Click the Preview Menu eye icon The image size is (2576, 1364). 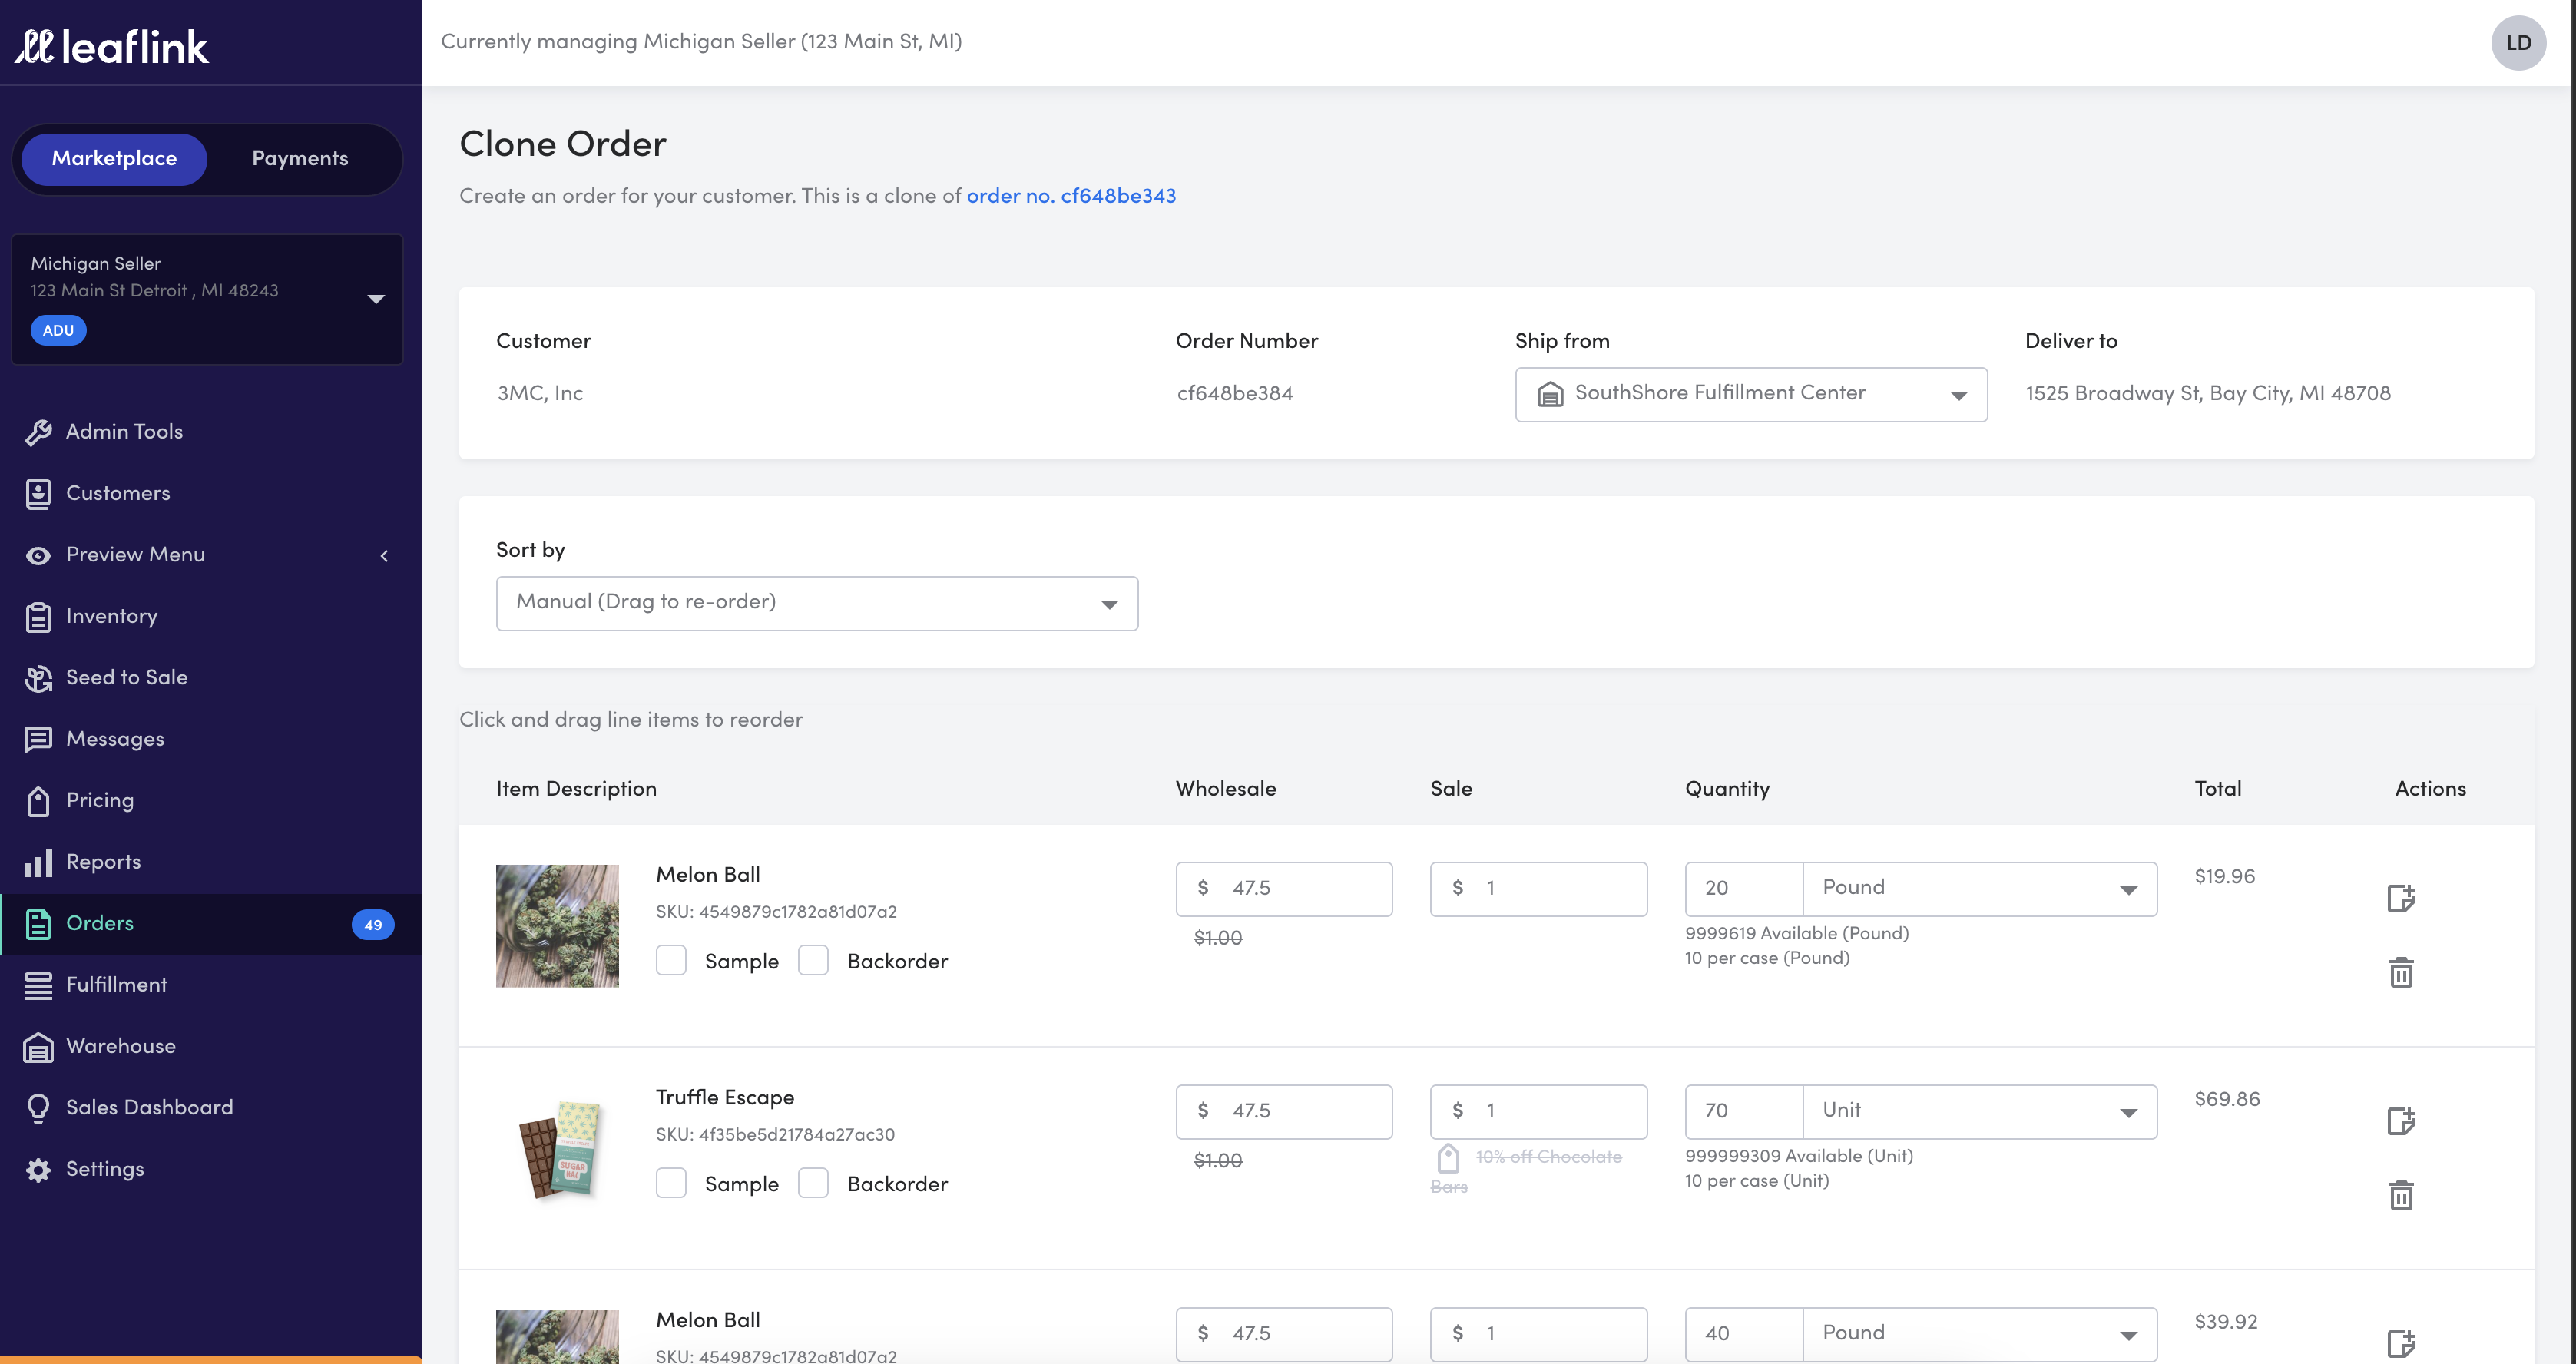point(38,555)
